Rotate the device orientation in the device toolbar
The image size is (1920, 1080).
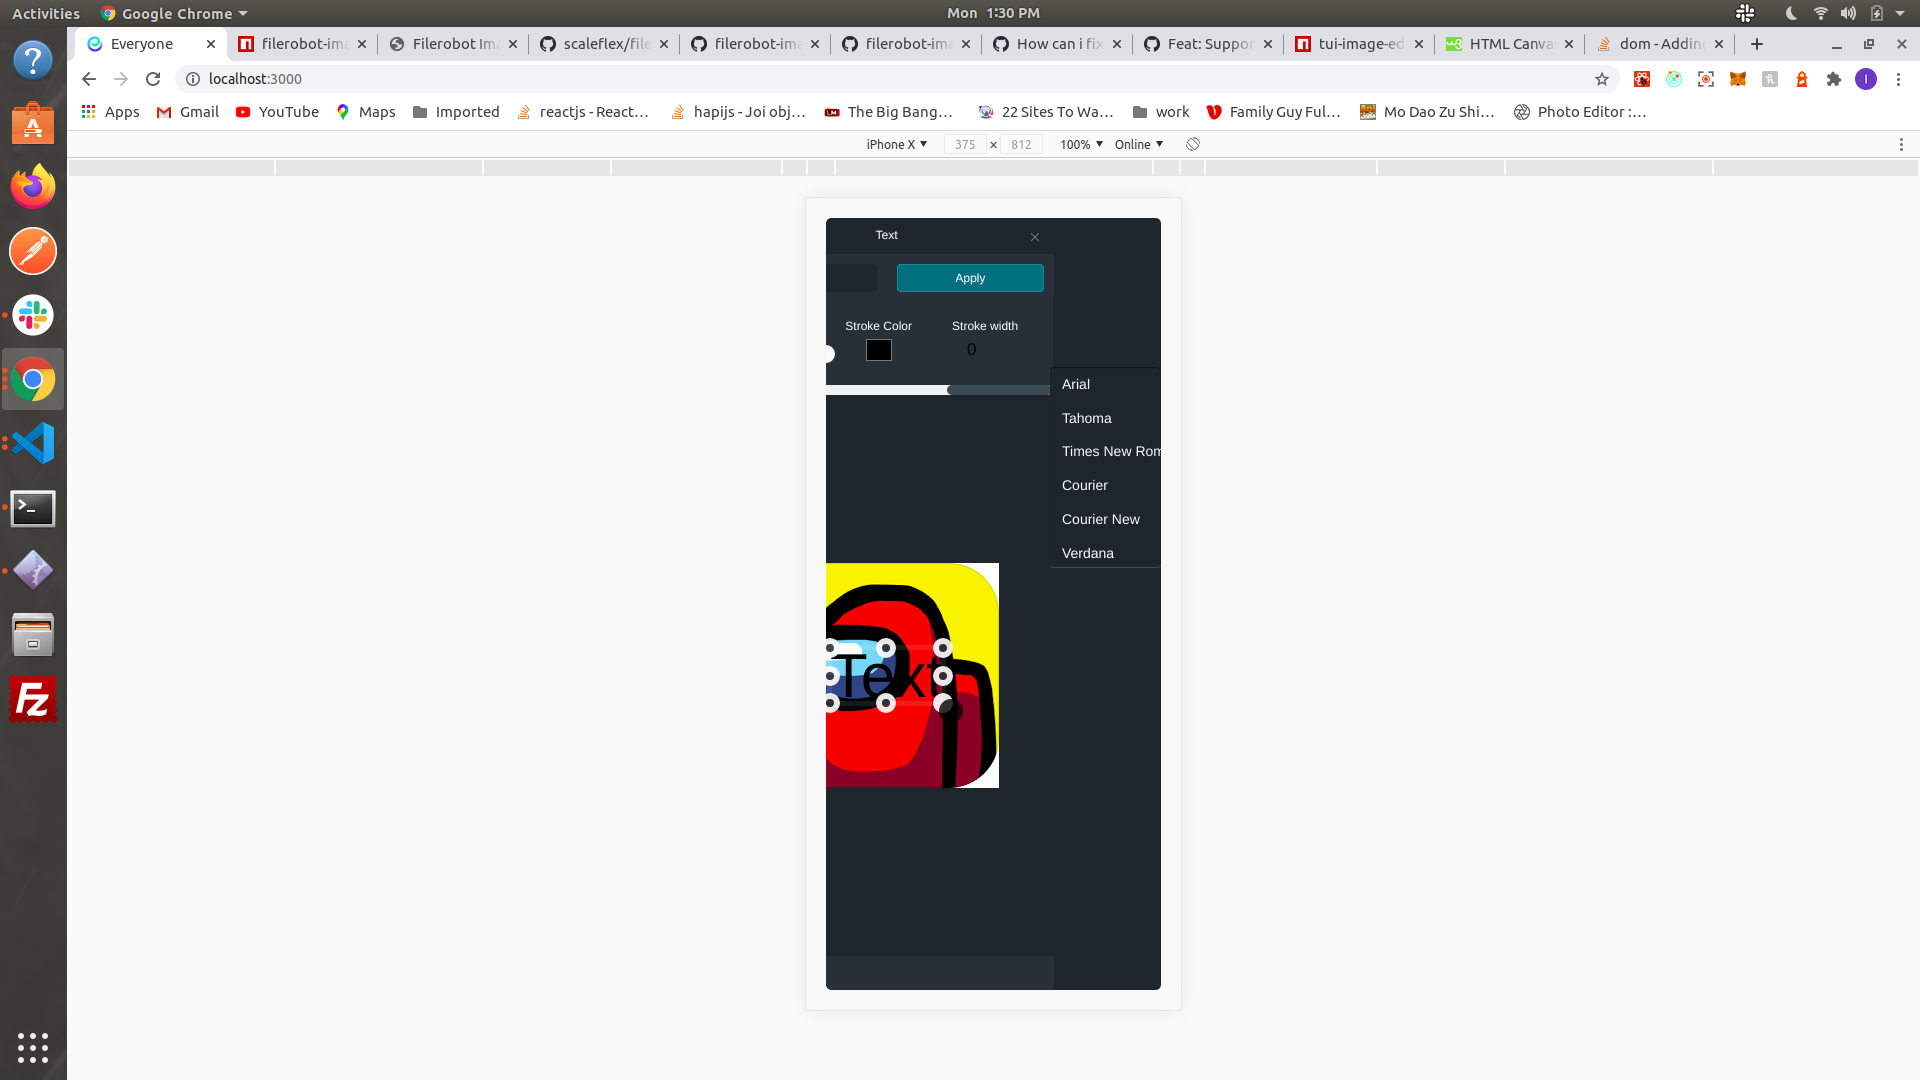coord(1192,144)
